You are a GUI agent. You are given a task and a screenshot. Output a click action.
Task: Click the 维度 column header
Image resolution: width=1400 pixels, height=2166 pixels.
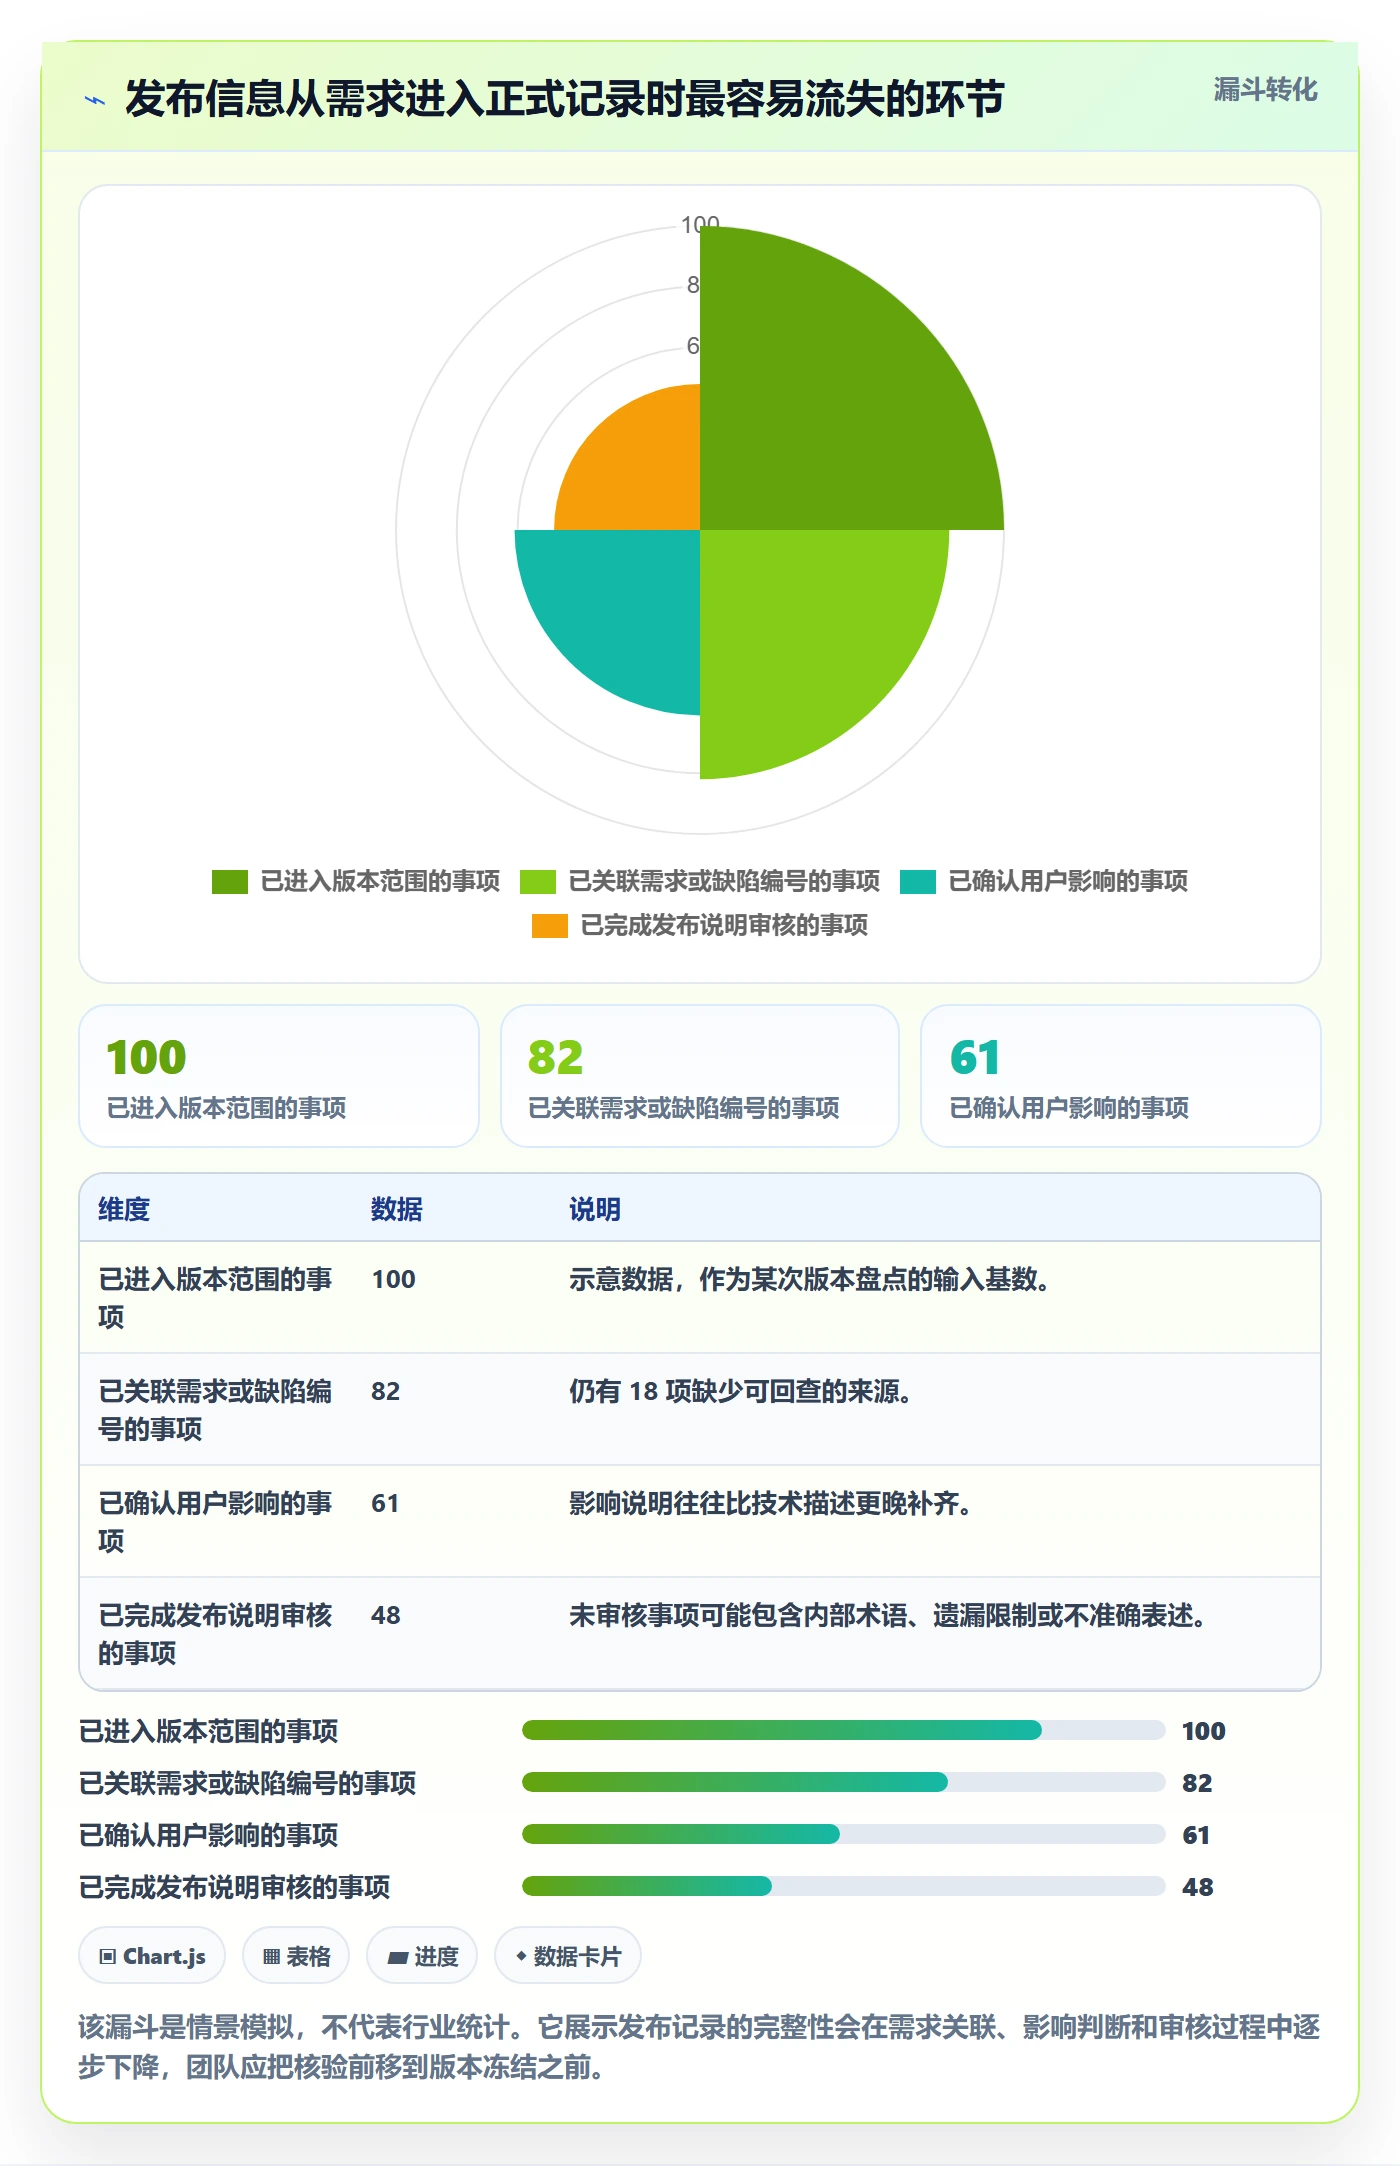tap(124, 1209)
